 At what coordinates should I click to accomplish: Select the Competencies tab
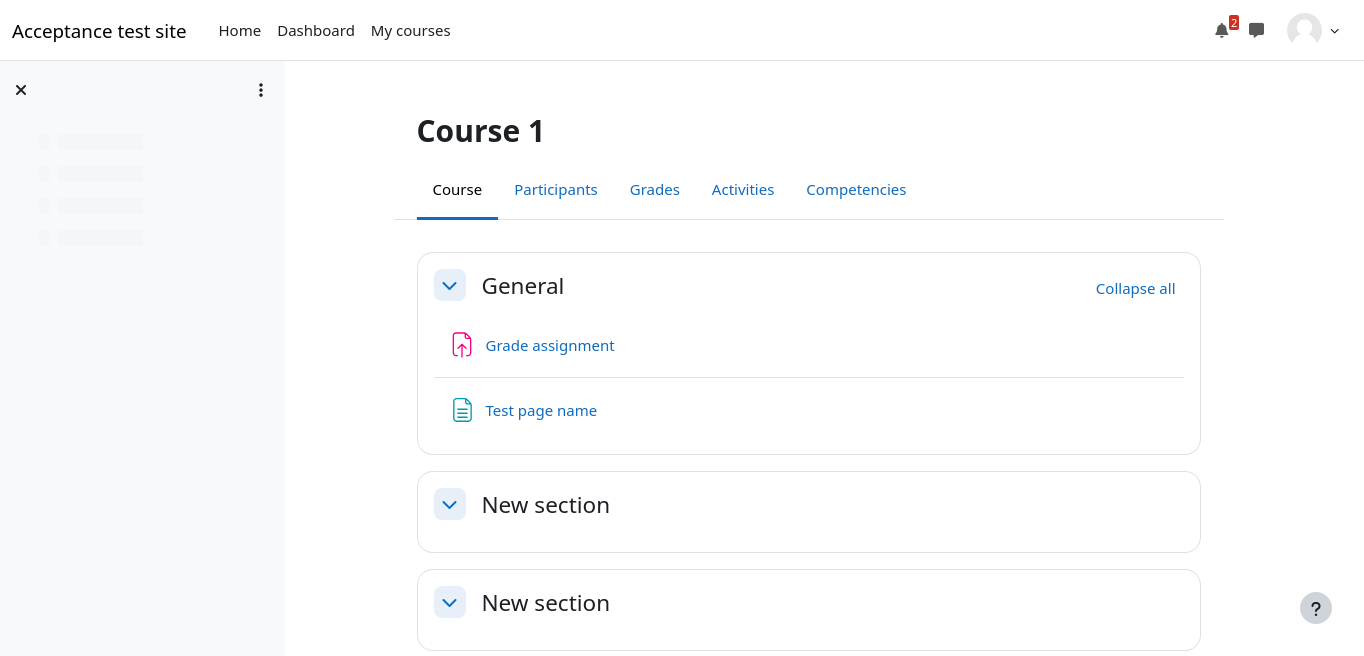[856, 190]
